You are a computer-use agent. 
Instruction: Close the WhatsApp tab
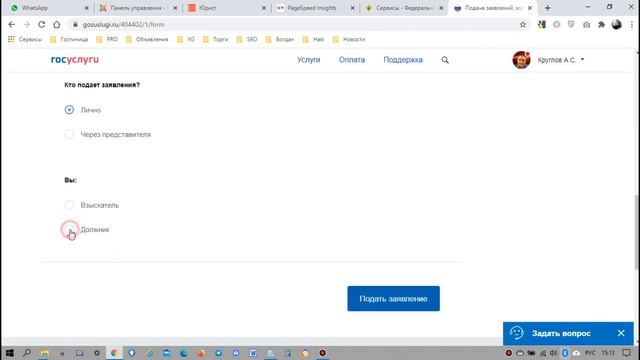(x=87, y=8)
